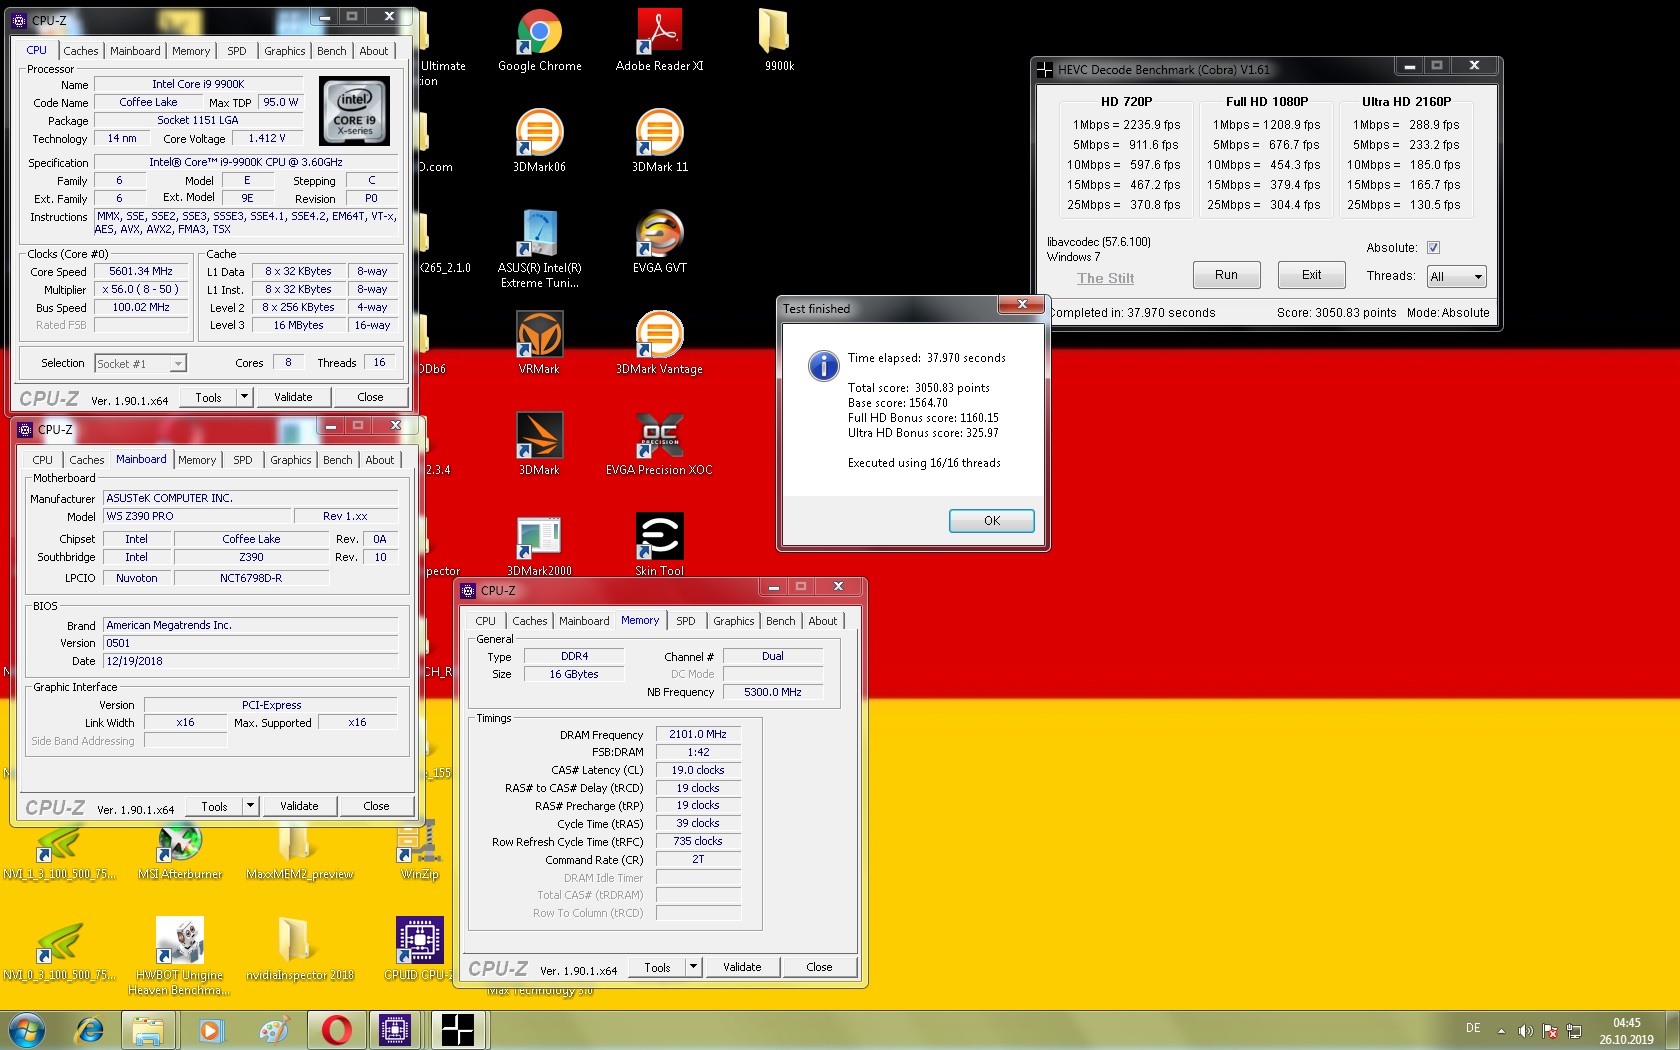Expand Tools arrow in Memory CPU-Z window

coord(693,967)
